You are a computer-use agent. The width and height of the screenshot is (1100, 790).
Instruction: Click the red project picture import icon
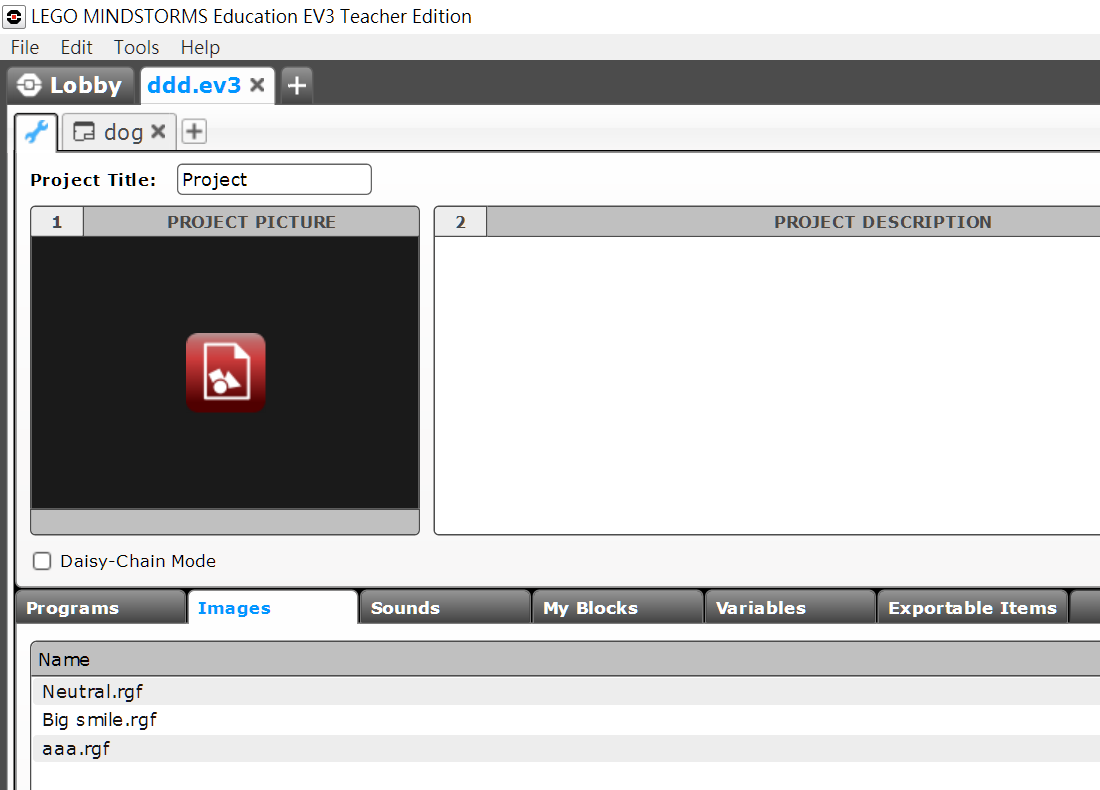pos(226,373)
